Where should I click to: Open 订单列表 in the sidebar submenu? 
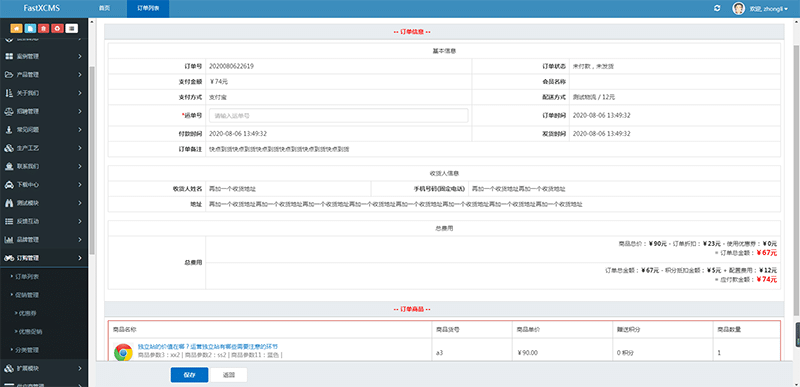point(28,276)
